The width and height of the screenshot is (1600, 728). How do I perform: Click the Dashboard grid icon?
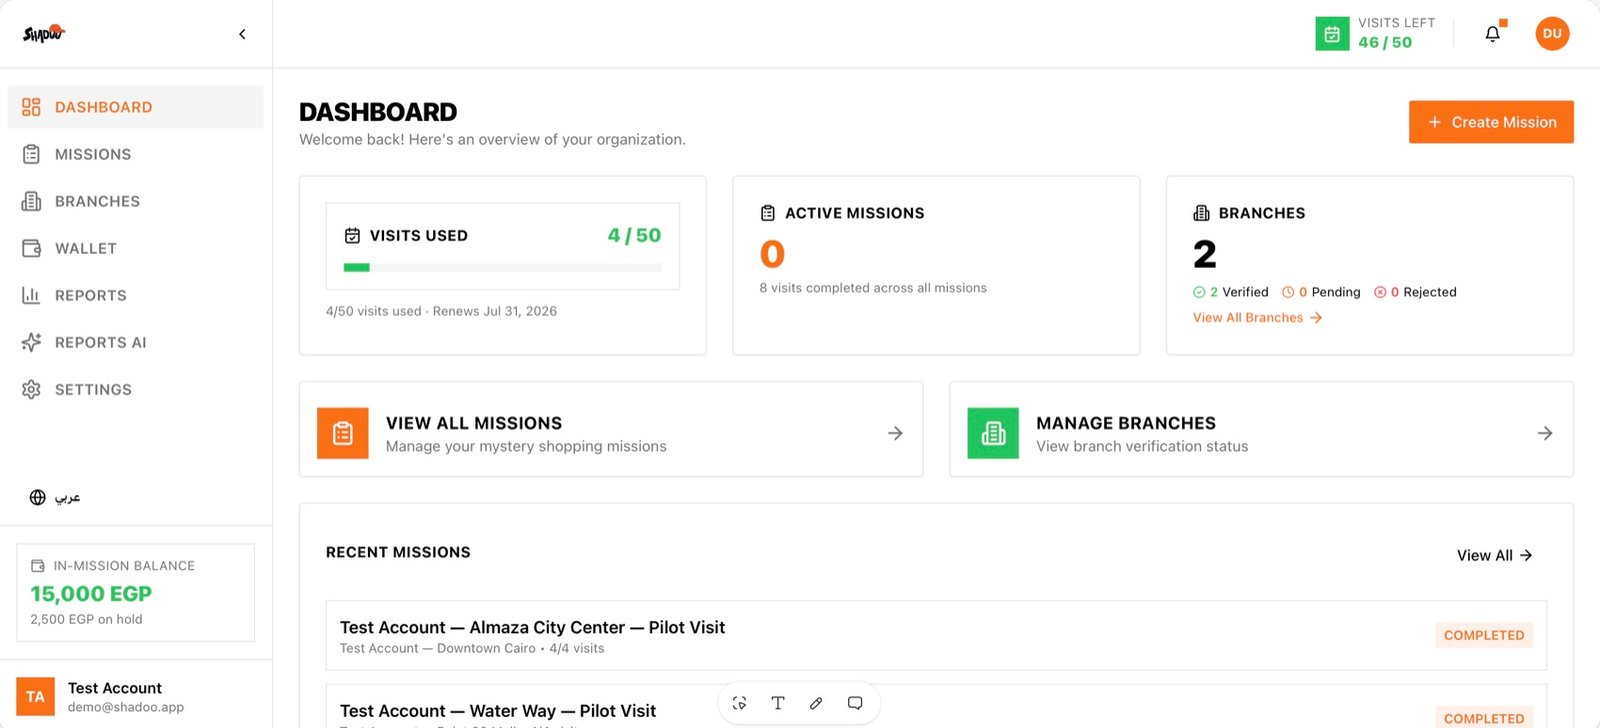31,107
